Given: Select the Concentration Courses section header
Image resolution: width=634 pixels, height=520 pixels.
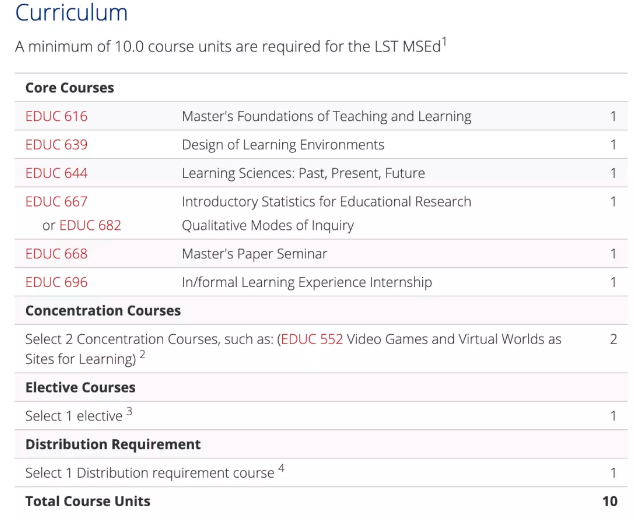Looking at the screenshot, I should [x=103, y=311].
